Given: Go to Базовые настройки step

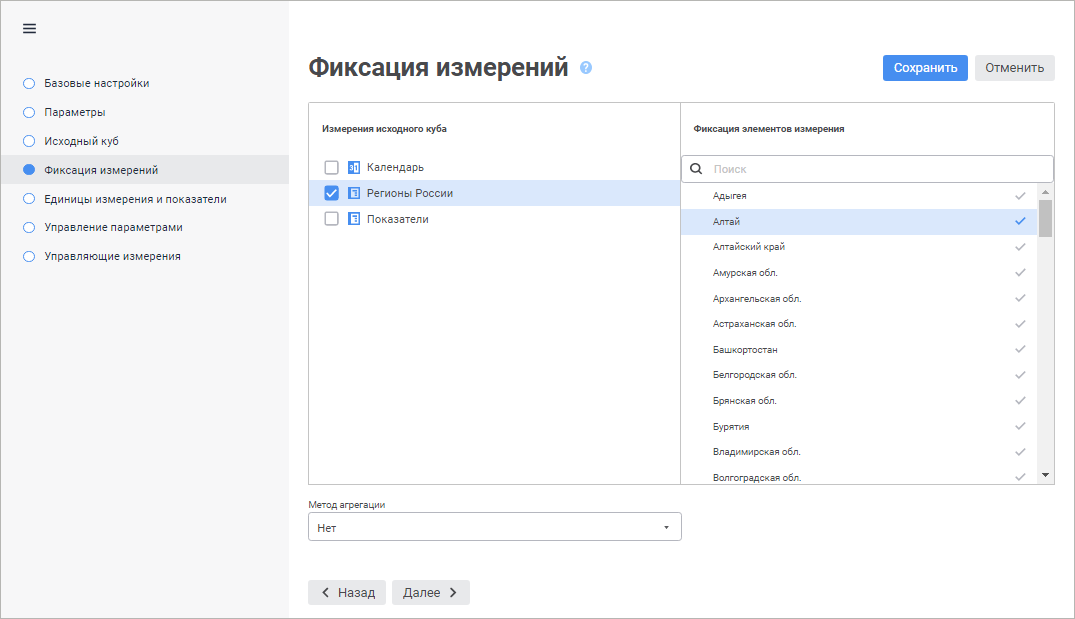Looking at the screenshot, I should click(x=96, y=83).
